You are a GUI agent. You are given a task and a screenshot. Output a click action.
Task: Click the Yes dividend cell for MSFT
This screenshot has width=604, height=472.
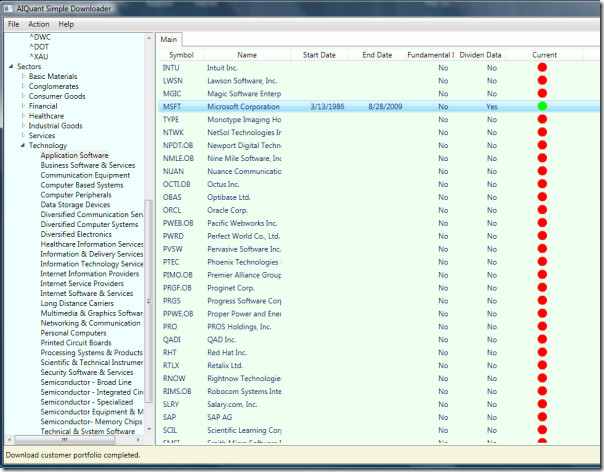[x=492, y=106]
